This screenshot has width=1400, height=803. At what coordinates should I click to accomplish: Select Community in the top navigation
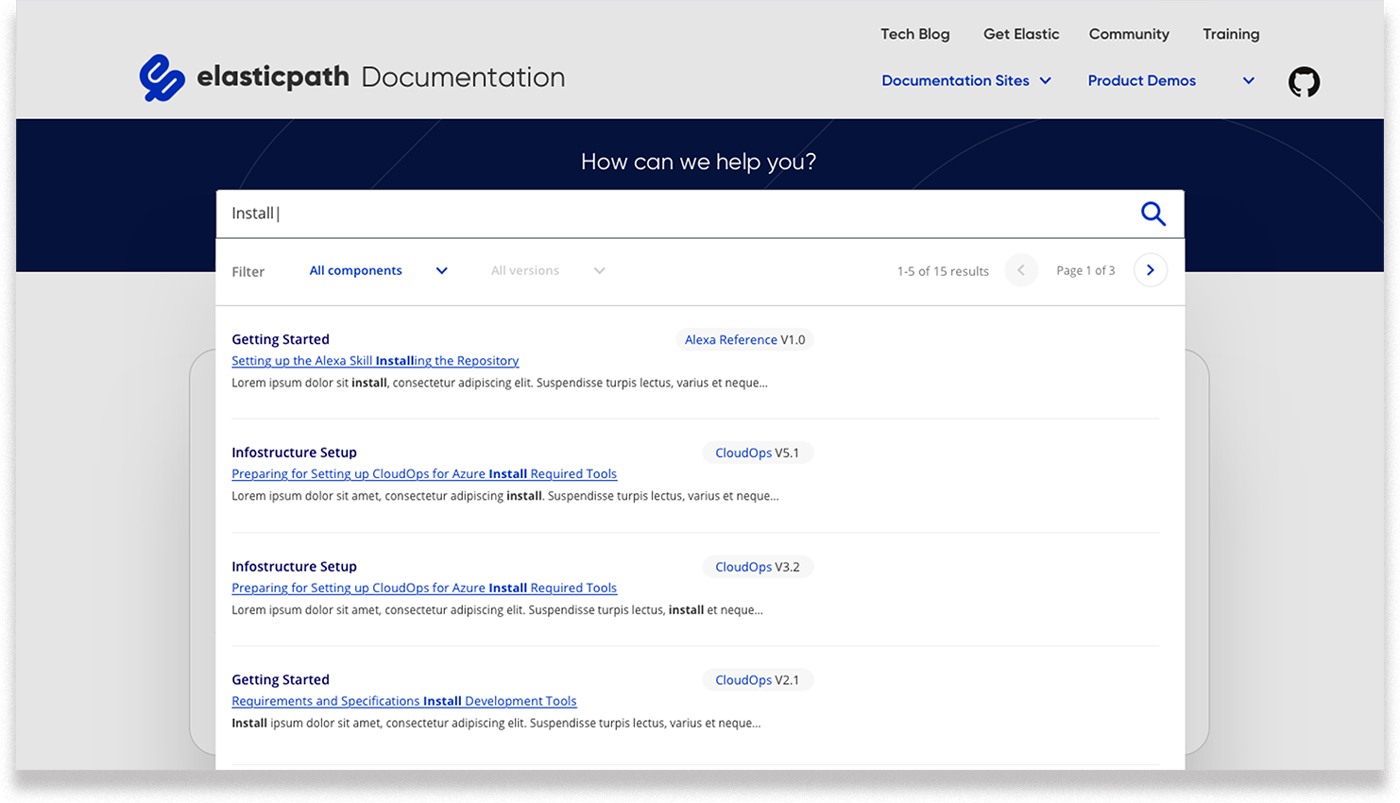tap(1128, 33)
